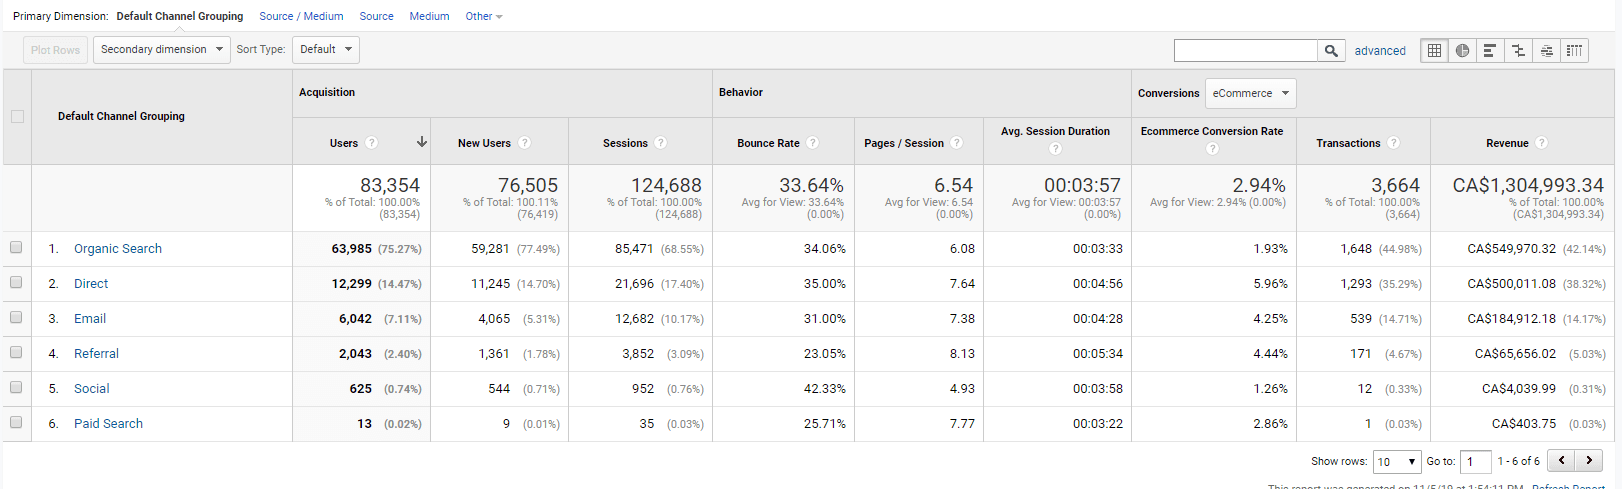Switch to term cloud view icon
The image size is (1622, 489).
pyautogui.click(x=1546, y=50)
